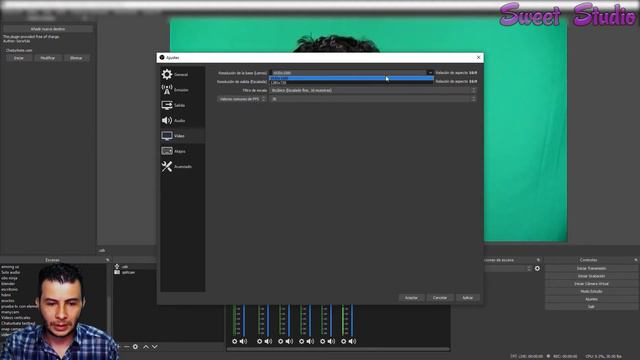
Task: Adjust first mixer channel blue volume slider
Action: click(x=244, y=320)
